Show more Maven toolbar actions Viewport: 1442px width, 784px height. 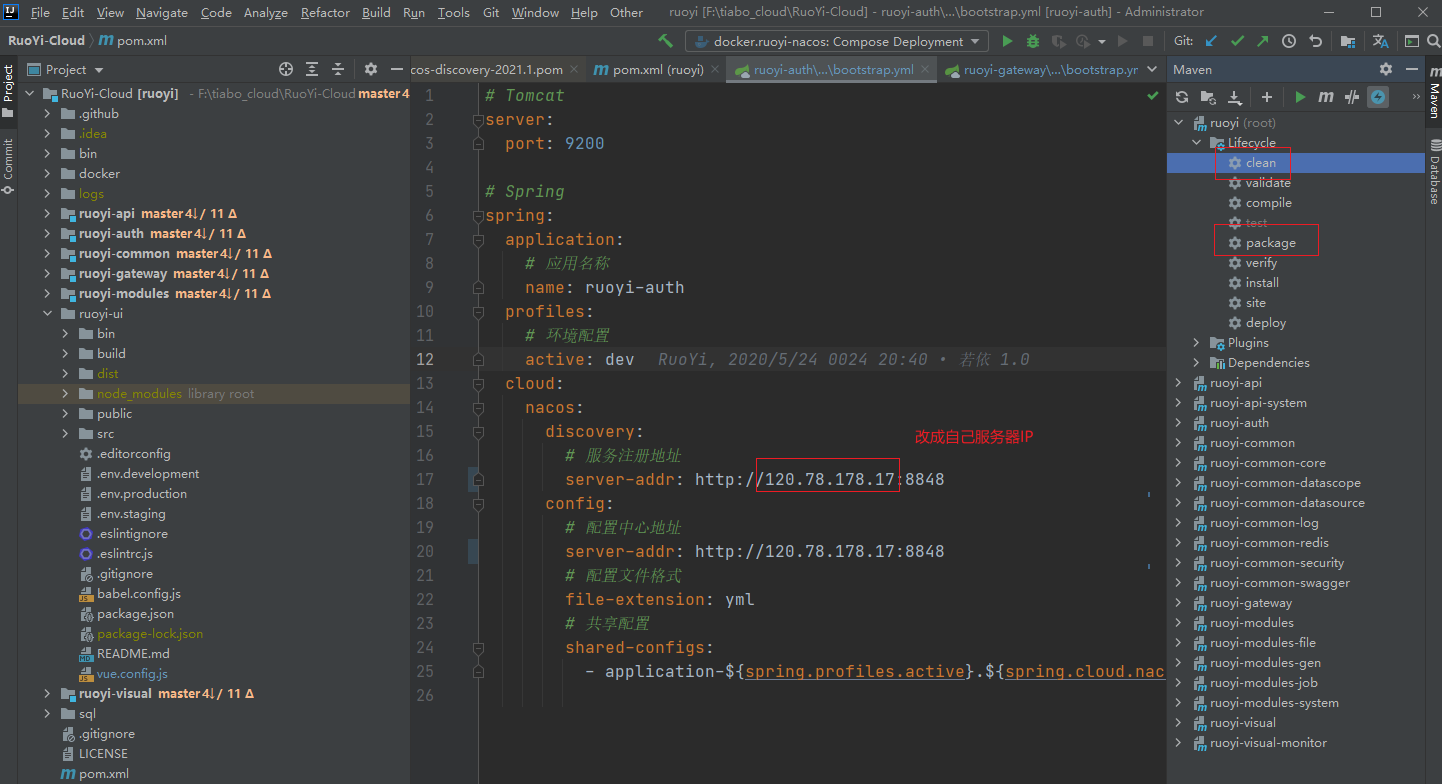[x=1415, y=97]
